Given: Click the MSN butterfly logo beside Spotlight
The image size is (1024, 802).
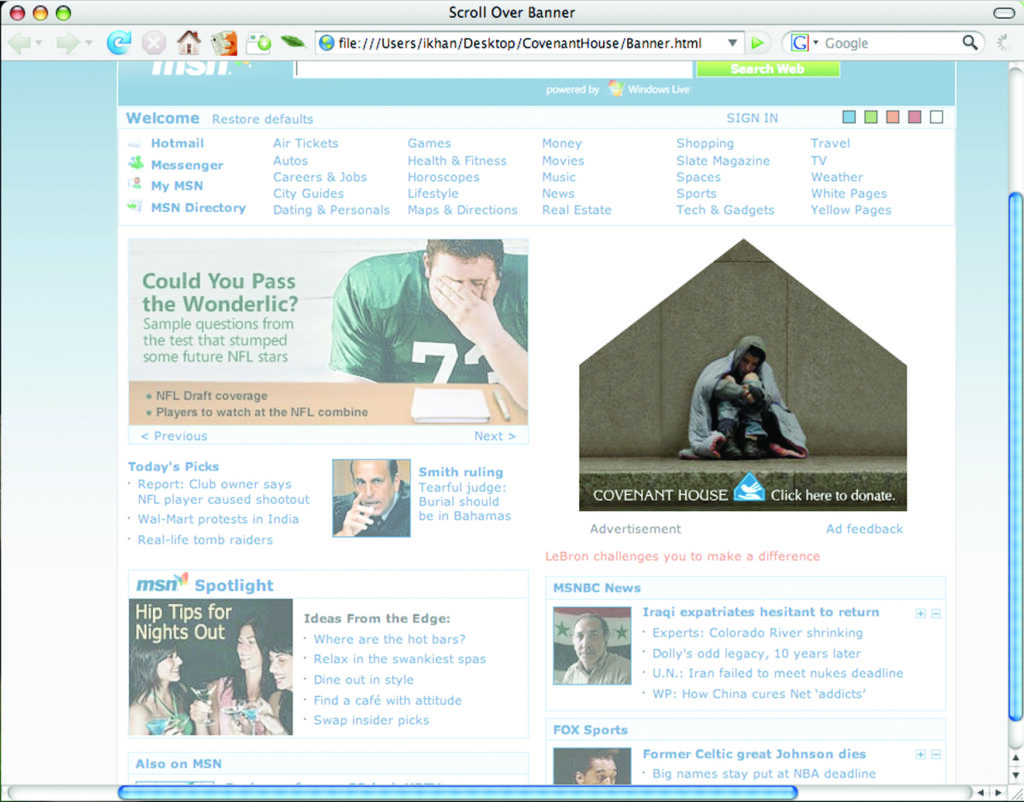Looking at the screenshot, I should [162, 583].
